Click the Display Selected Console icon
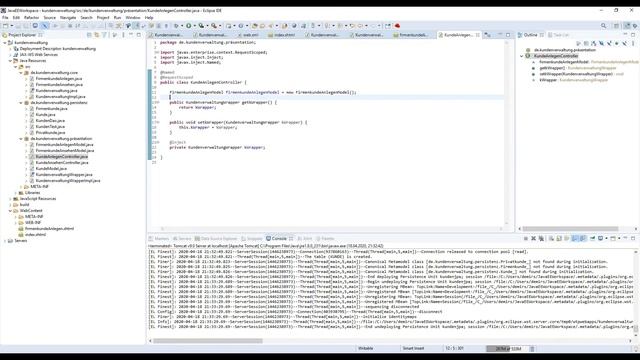Viewport: 640px width, 360px height. click(601, 238)
